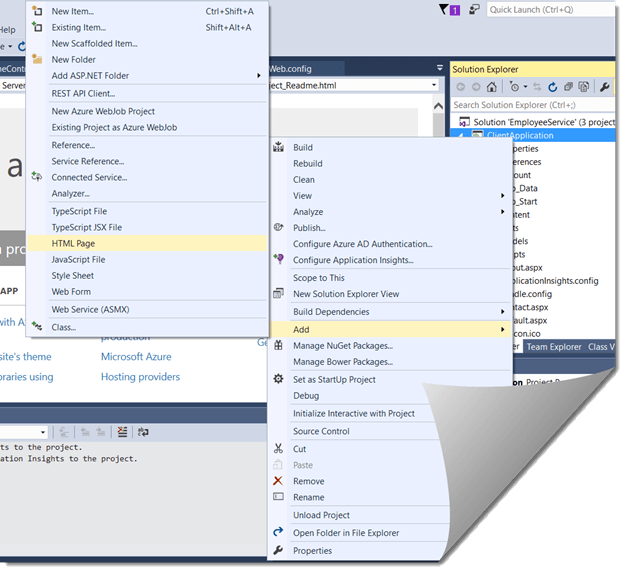Click in Quick Launch search box
The image size is (624, 571).
550,10
